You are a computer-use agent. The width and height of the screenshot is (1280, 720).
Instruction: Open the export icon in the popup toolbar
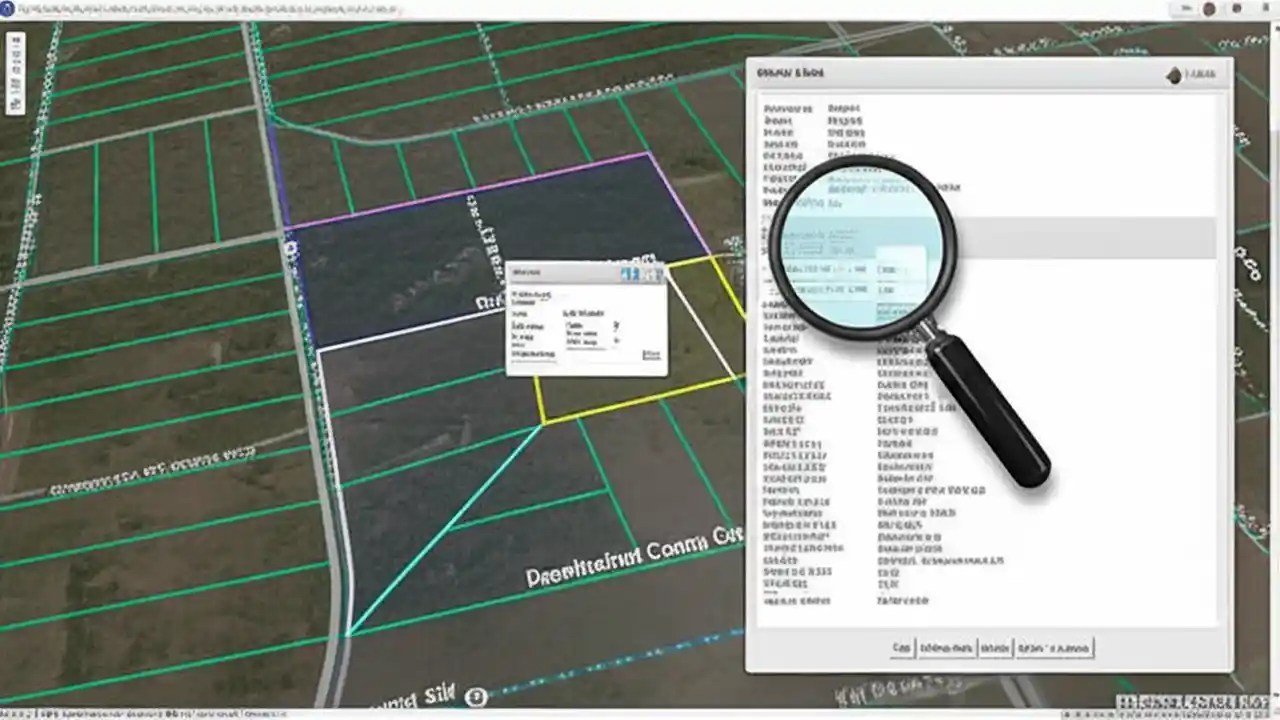pyautogui.click(x=660, y=273)
